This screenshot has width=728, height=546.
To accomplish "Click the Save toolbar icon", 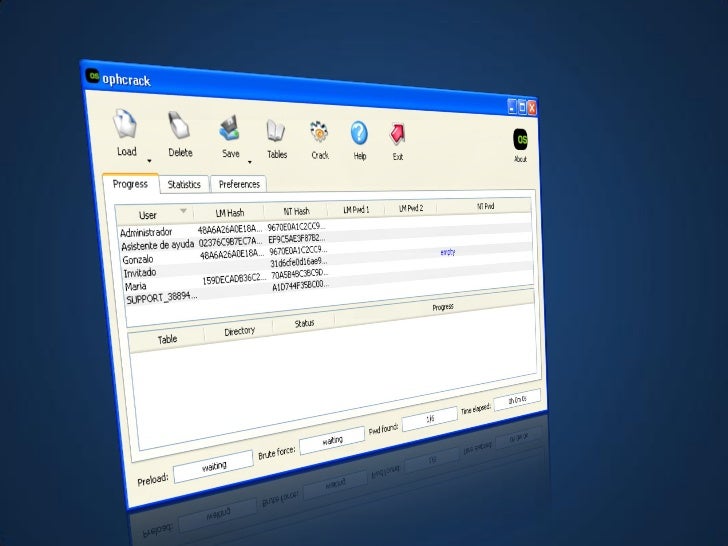I will coord(229,129).
